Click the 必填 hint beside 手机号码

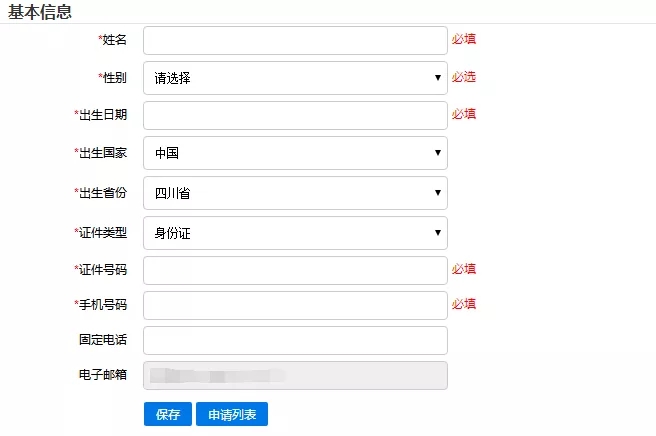[464, 304]
